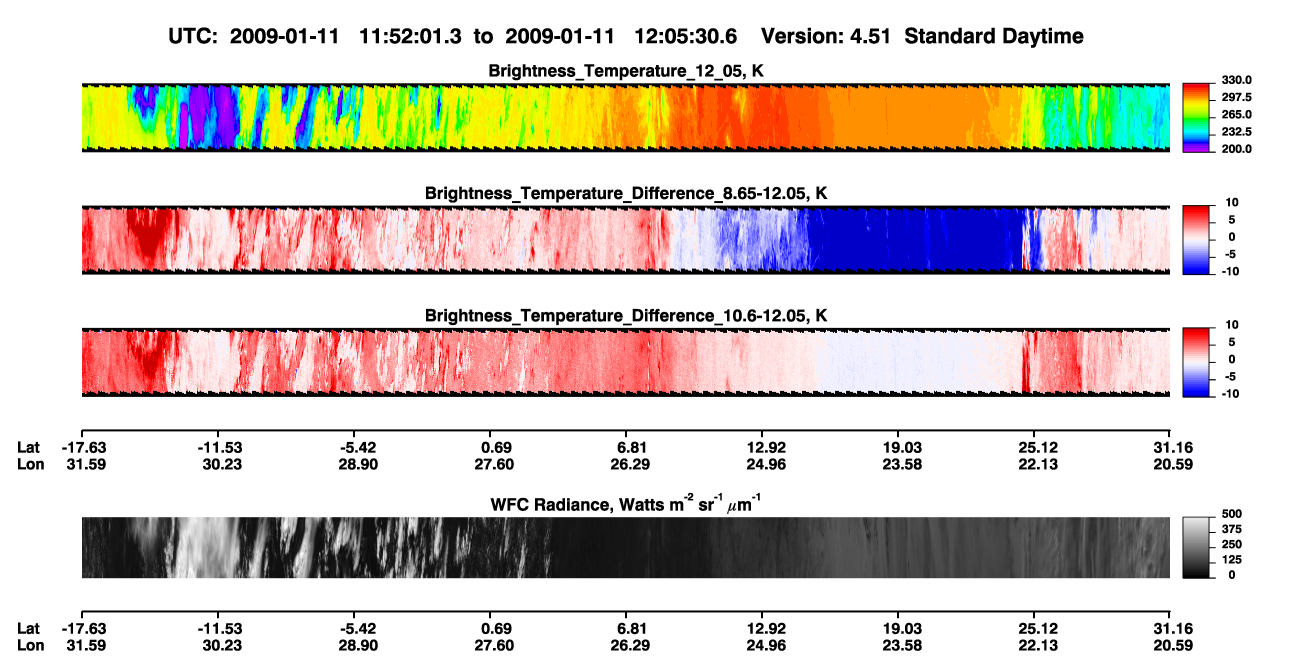Click the 'Brightness_Temperature_12_05, K' panel title
Viewport: 1300px width, 667px height.
[626, 71]
